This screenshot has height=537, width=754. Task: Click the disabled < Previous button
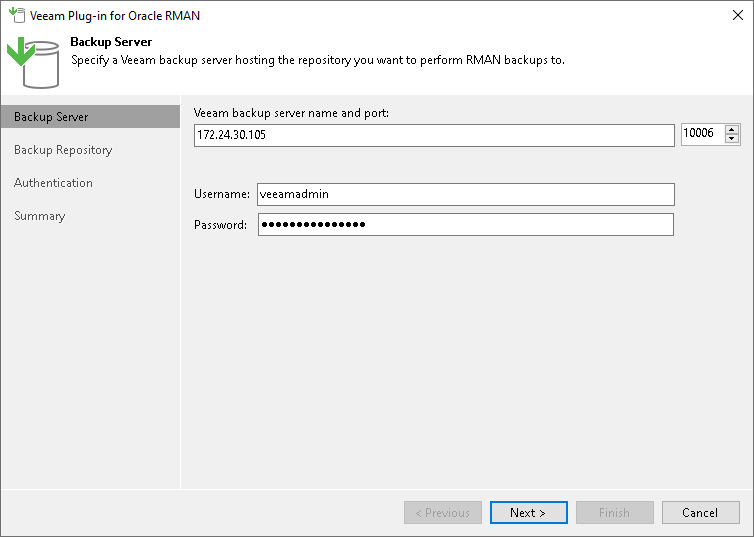point(443,512)
